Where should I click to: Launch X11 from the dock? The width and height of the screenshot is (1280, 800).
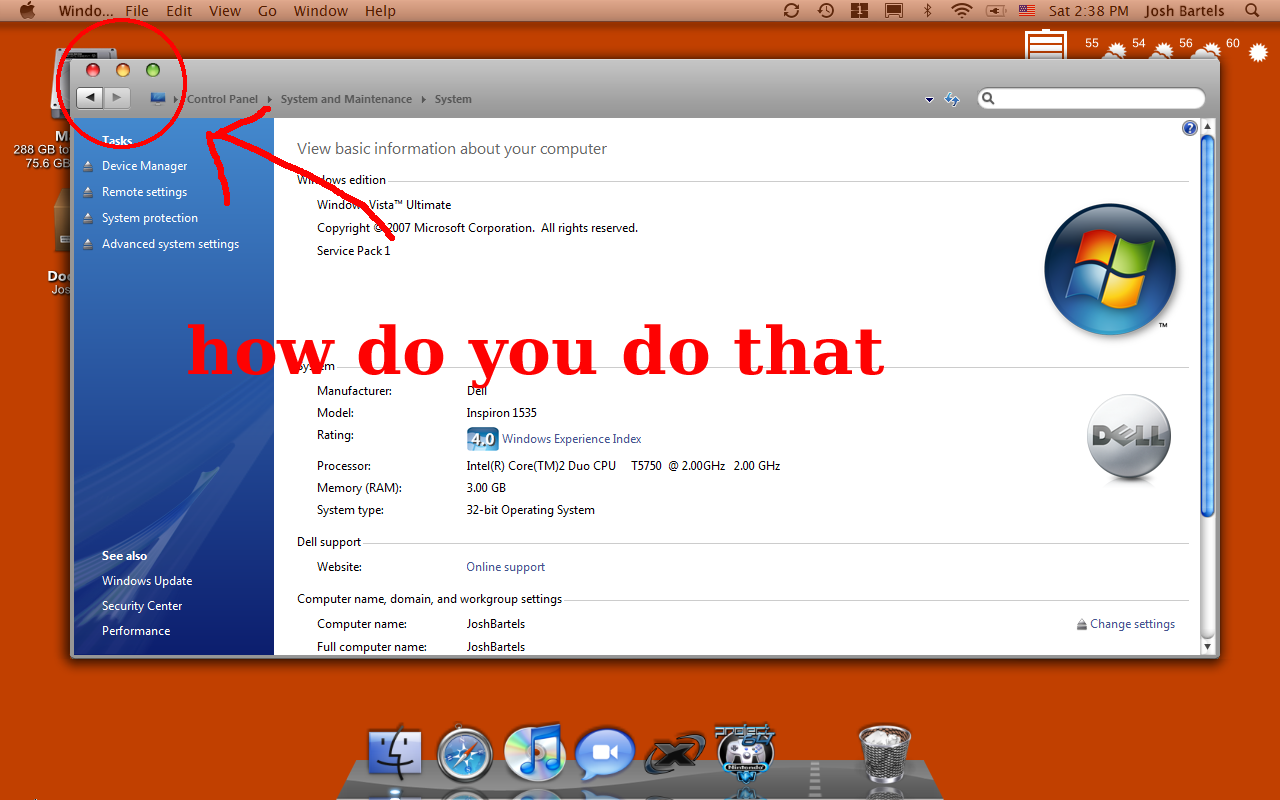674,755
